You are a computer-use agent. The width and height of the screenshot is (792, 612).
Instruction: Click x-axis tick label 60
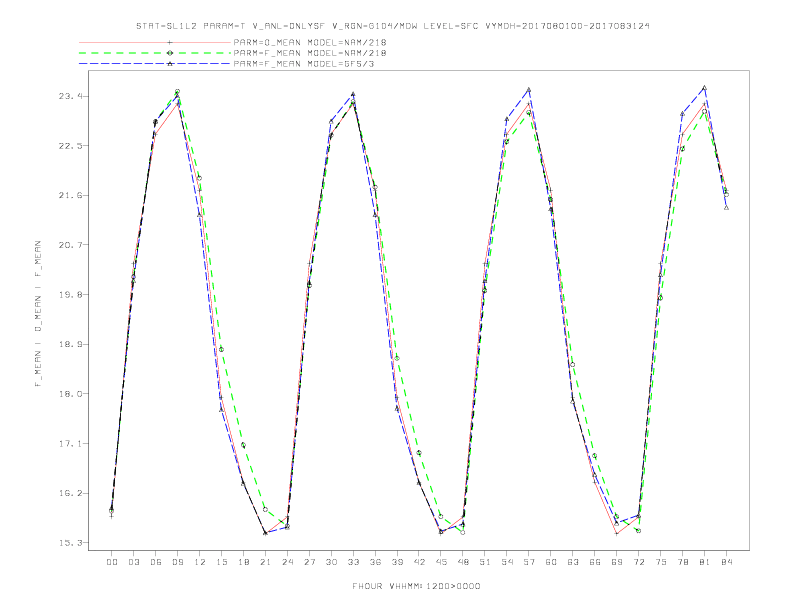click(x=551, y=562)
